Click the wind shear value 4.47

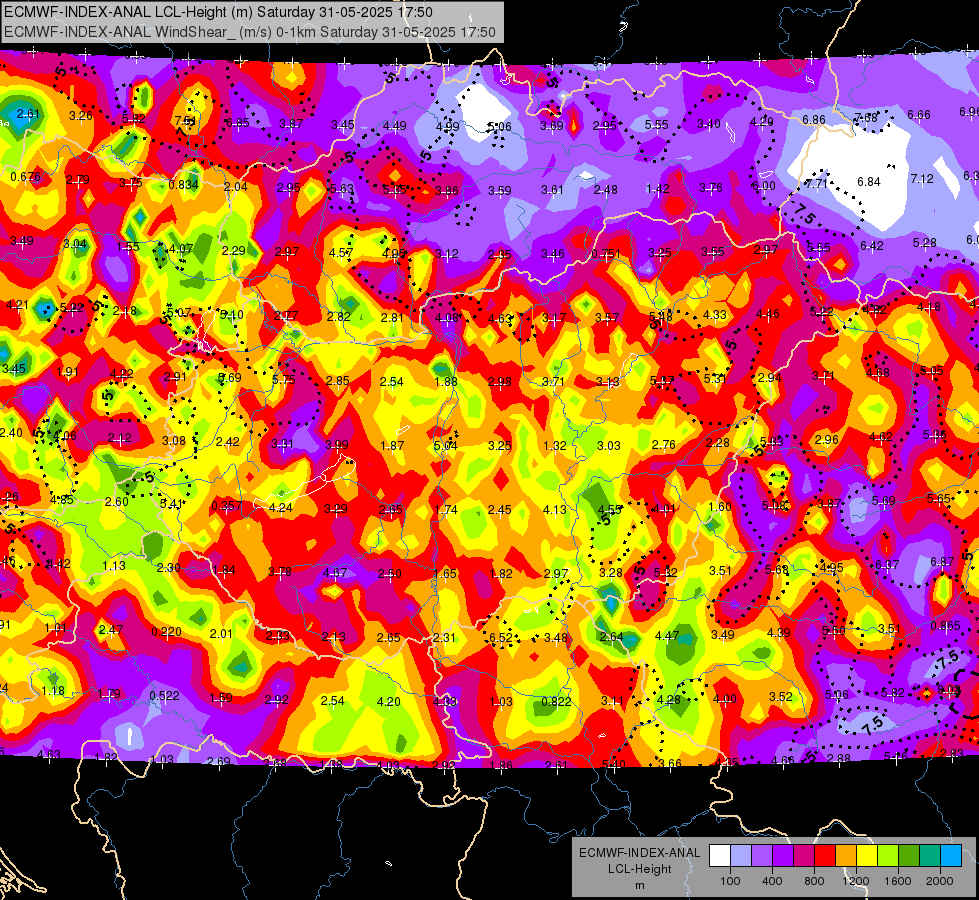pyautogui.click(x=667, y=635)
